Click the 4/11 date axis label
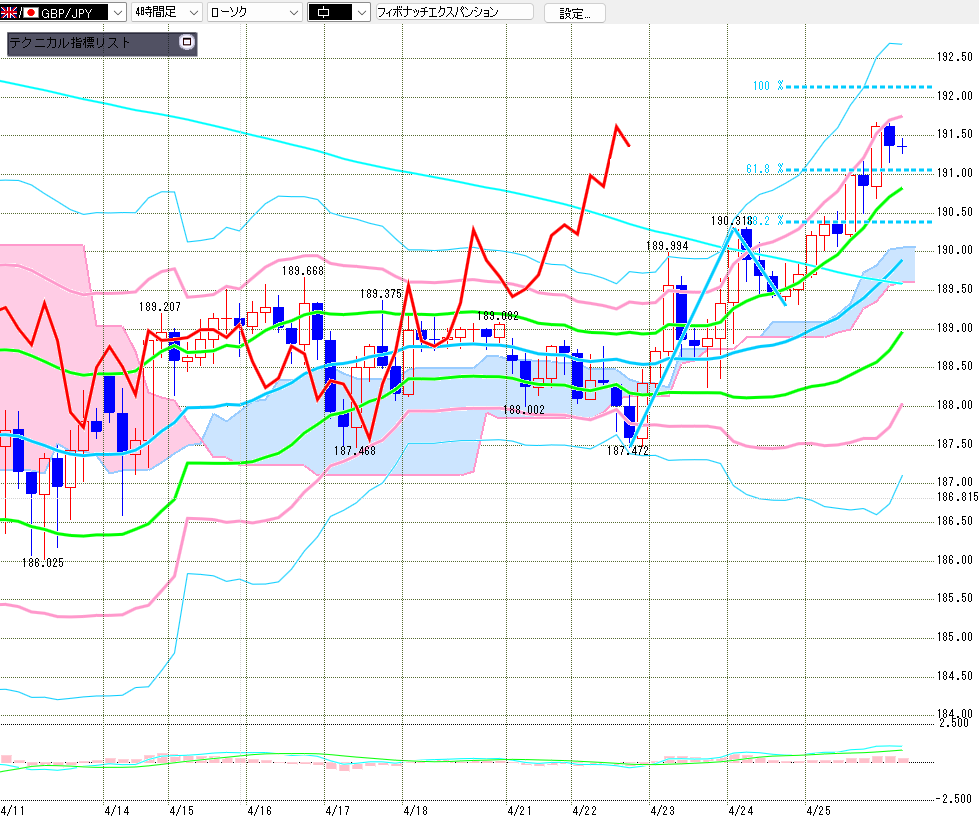The width and height of the screenshot is (979, 821). (x=12, y=810)
